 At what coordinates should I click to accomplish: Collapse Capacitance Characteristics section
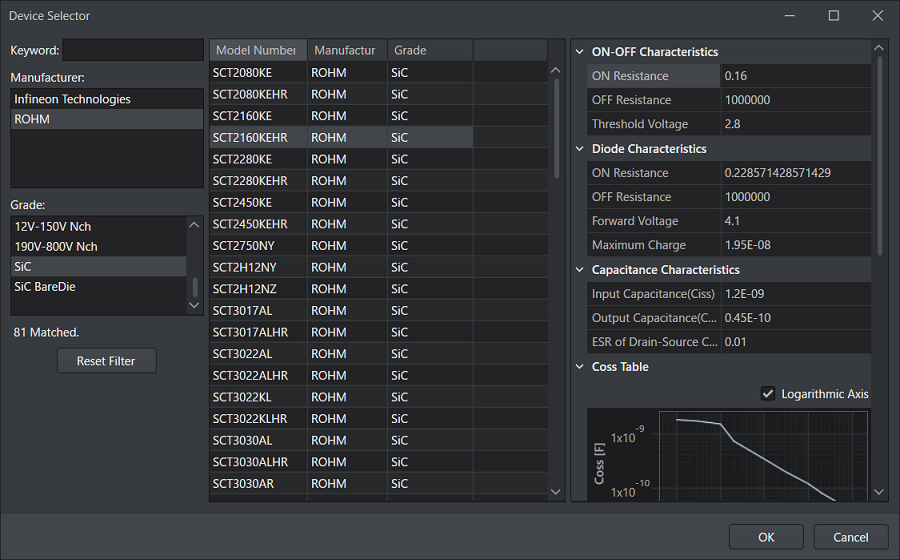pyautogui.click(x=580, y=270)
